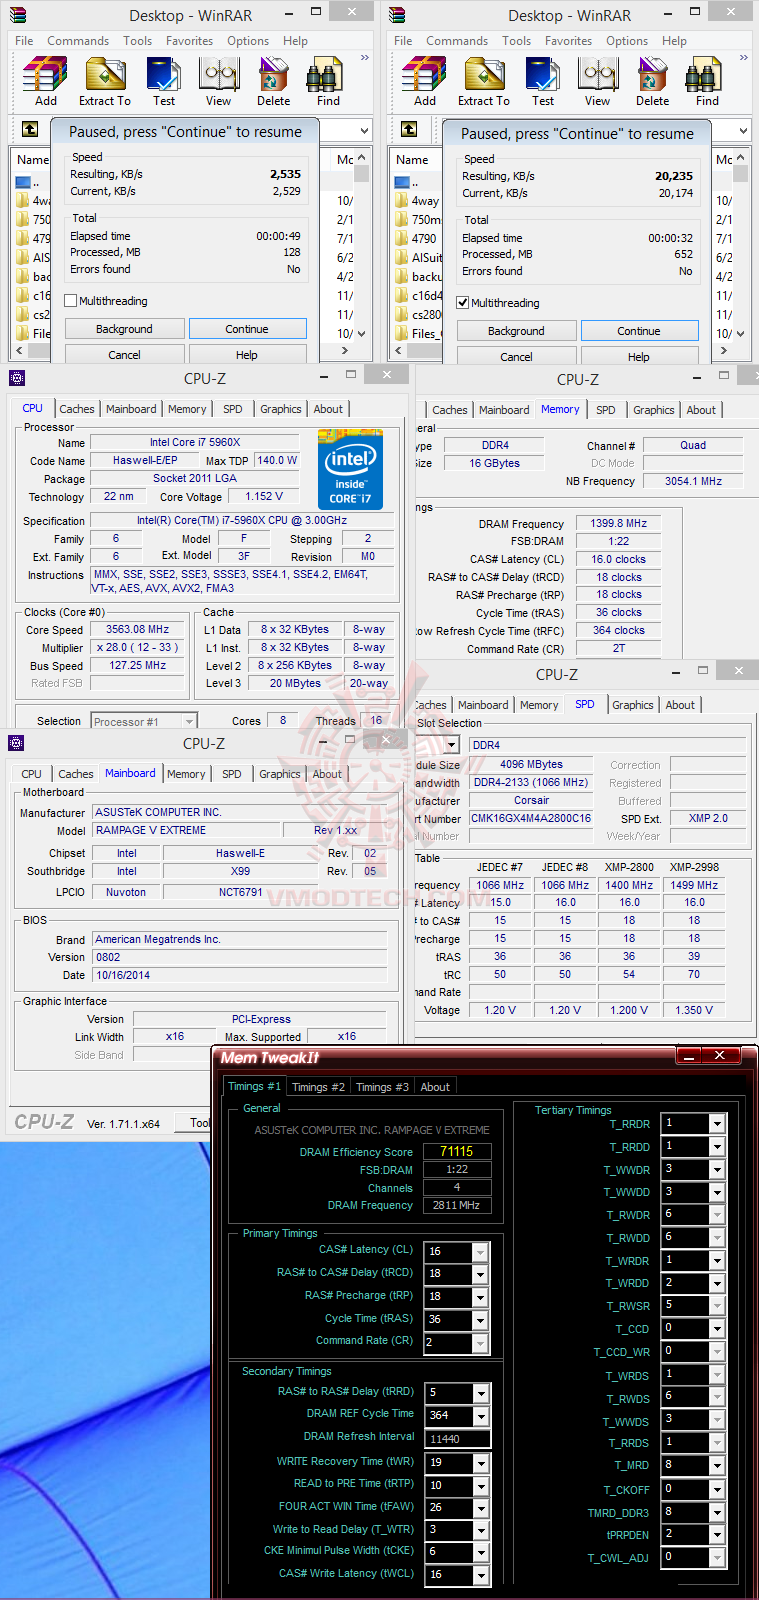Click up-folder icon in left WinRAR window

(30, 130)
